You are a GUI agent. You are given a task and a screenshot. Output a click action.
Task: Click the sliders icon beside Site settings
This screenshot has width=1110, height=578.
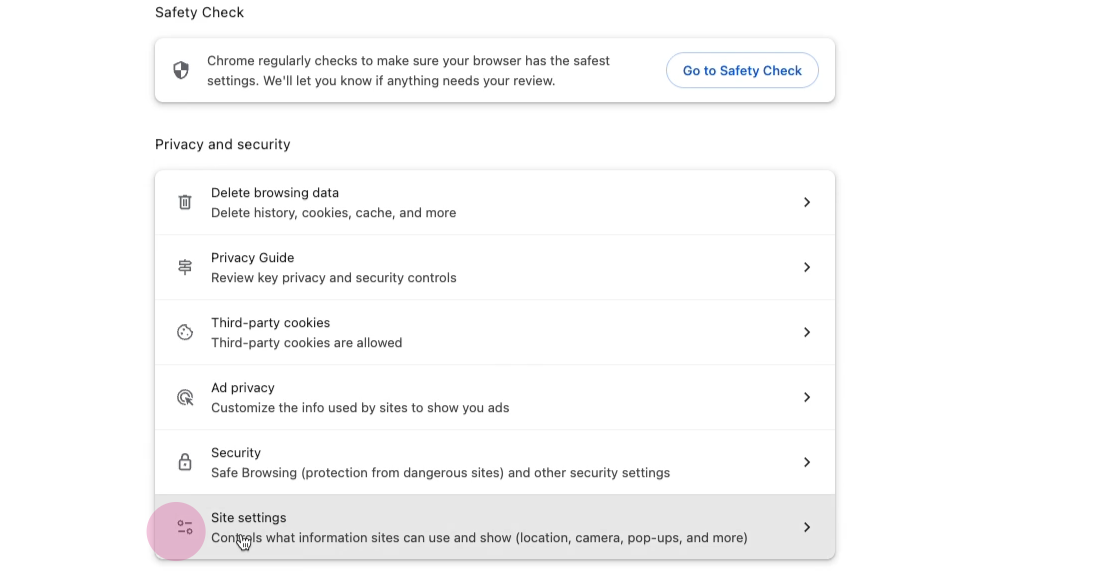pos(185,527)
